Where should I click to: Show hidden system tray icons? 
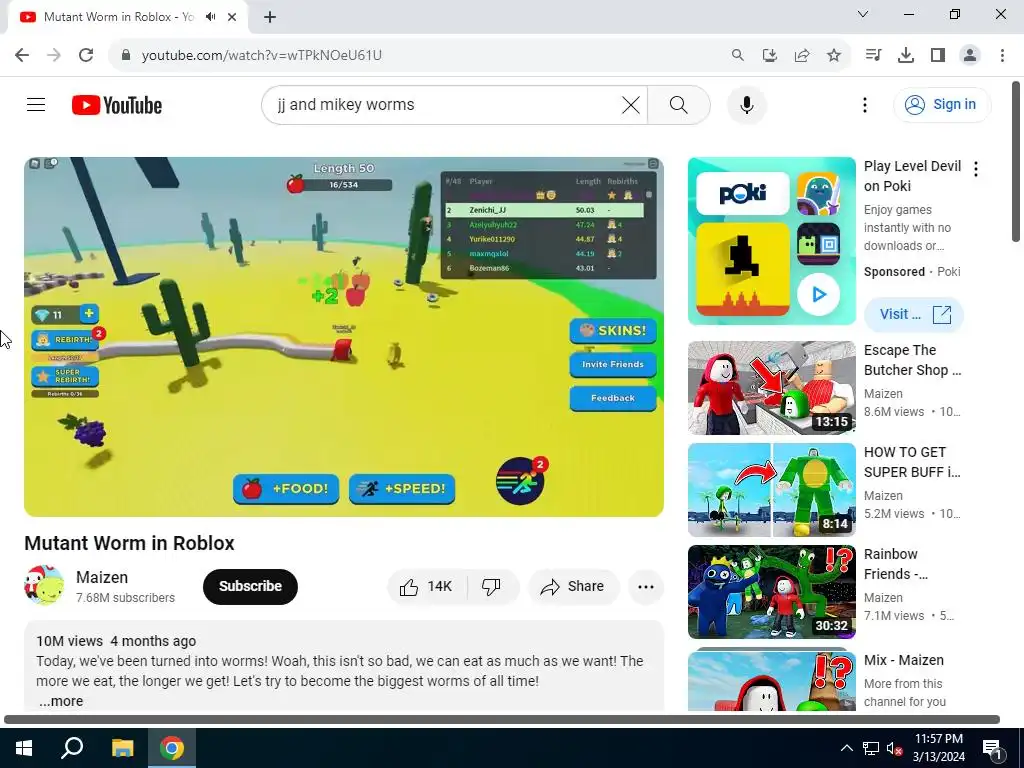(846, 748)
